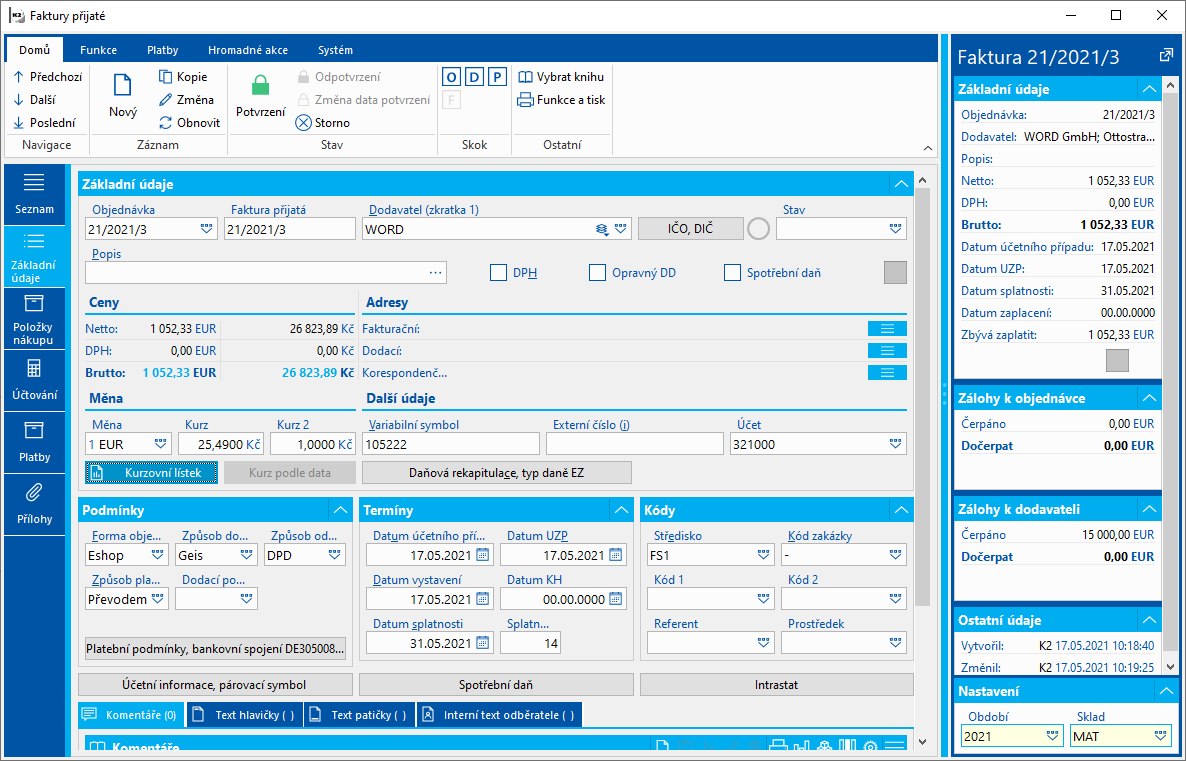Click the Kurzovní lístek button

pyautogui.click(x=151, y=473)
